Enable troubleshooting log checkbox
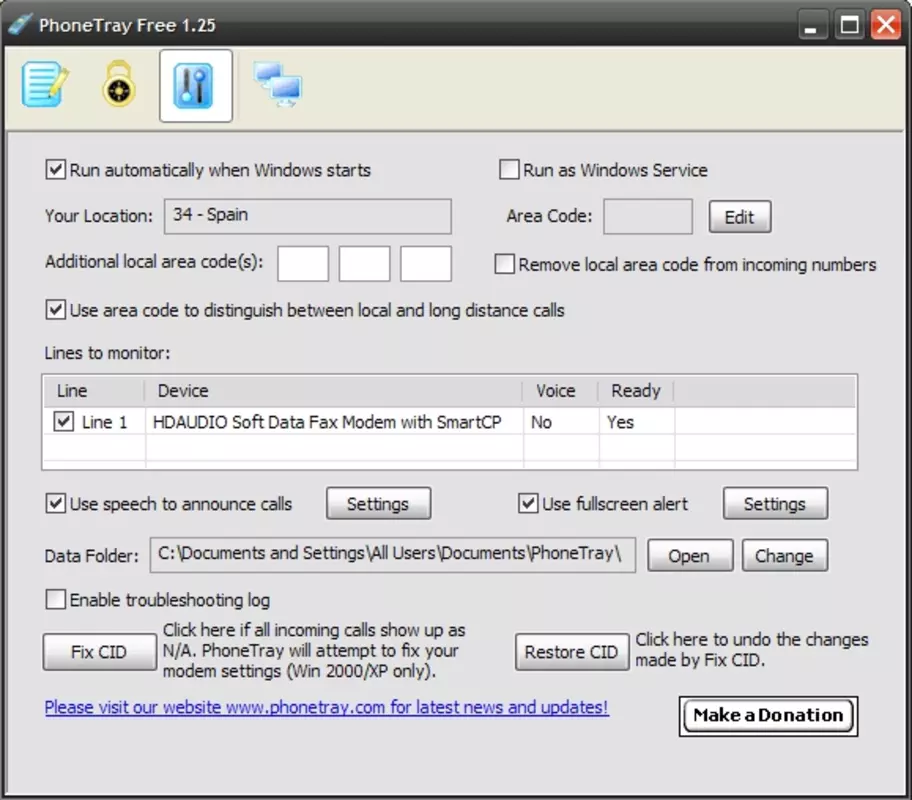912x800 pixels. click(55, 600)
